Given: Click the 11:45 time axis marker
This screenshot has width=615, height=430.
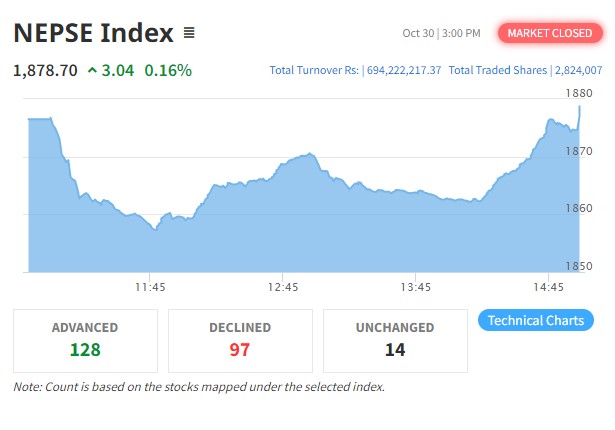Looking at the screenshot, I should click(150, 287).
